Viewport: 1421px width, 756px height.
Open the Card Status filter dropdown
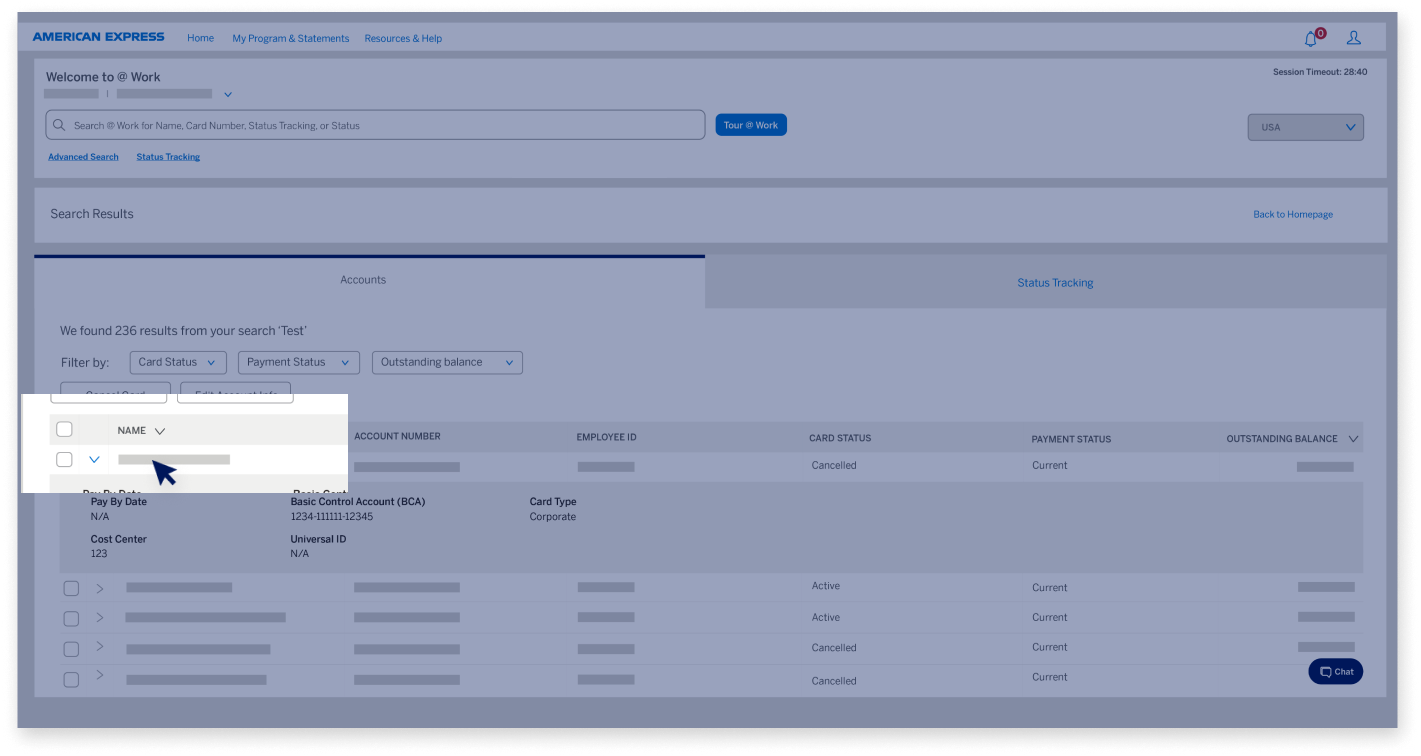point(177,362)
